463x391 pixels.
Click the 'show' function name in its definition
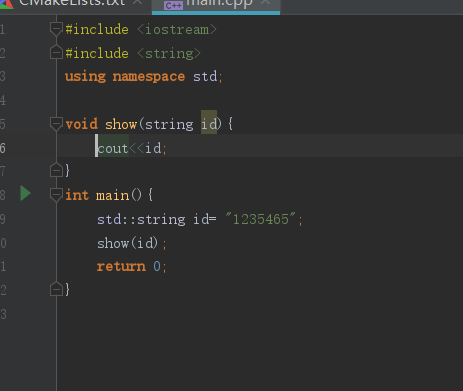(121, 124)
